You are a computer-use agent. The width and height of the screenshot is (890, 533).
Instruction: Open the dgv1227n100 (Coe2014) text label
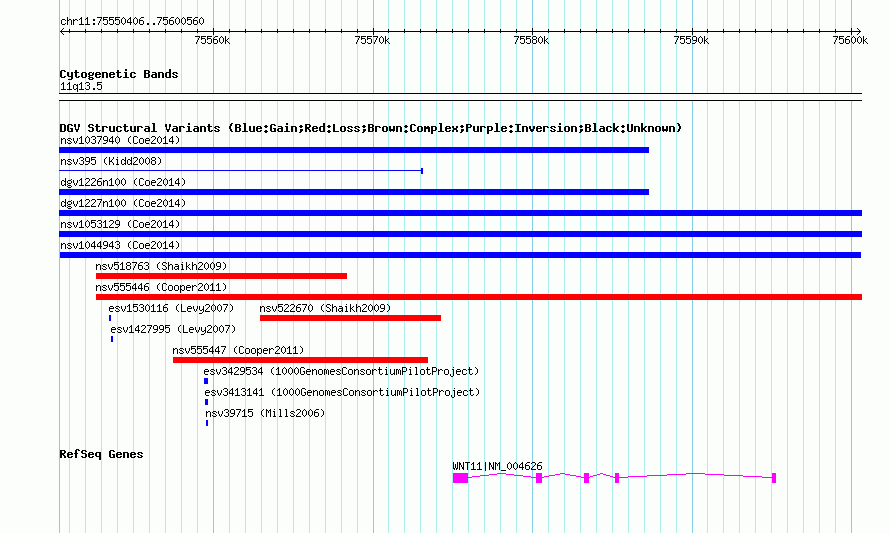(x=123, y=203)
